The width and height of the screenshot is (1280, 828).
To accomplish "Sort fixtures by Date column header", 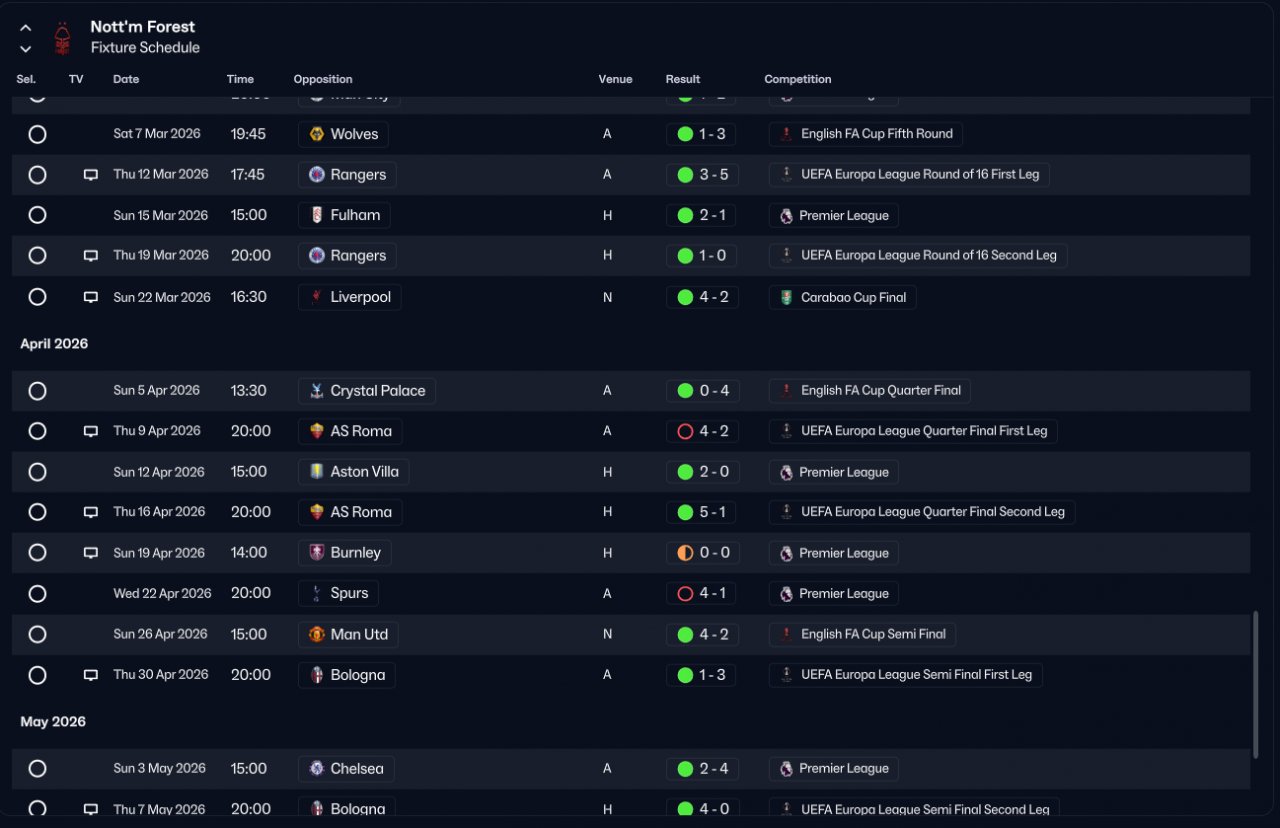I will click(x=126, y=79).
